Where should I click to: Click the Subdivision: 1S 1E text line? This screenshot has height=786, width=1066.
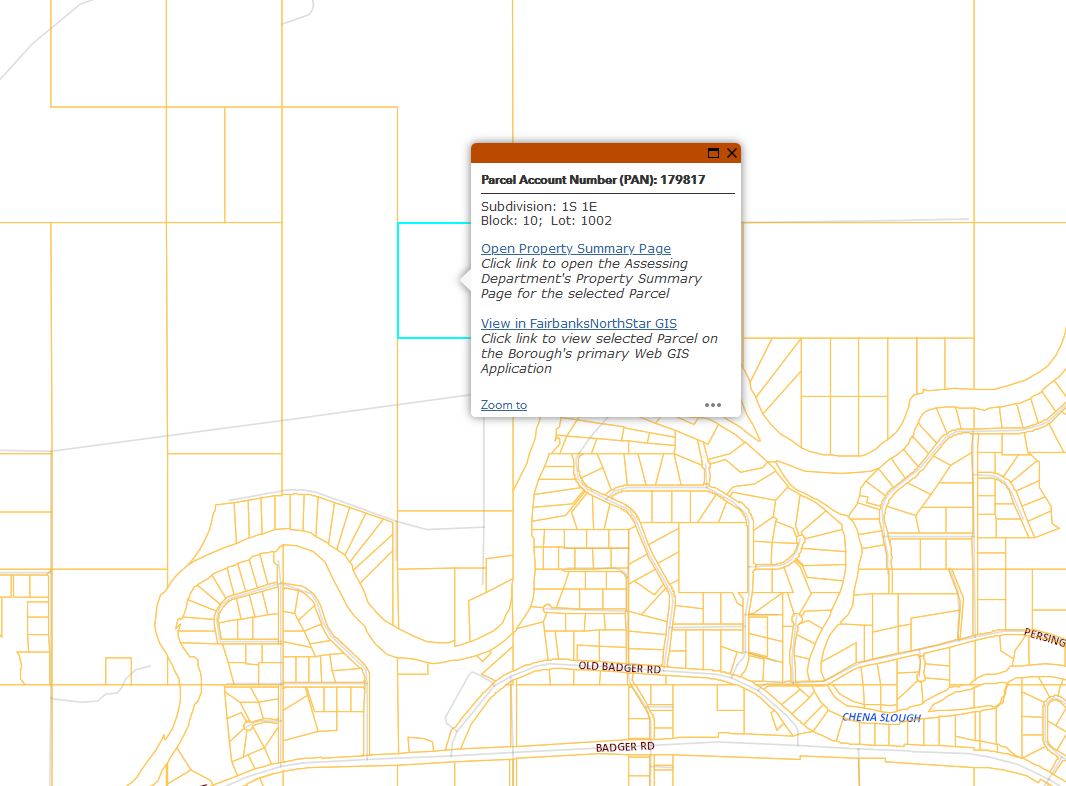point(538,207)
